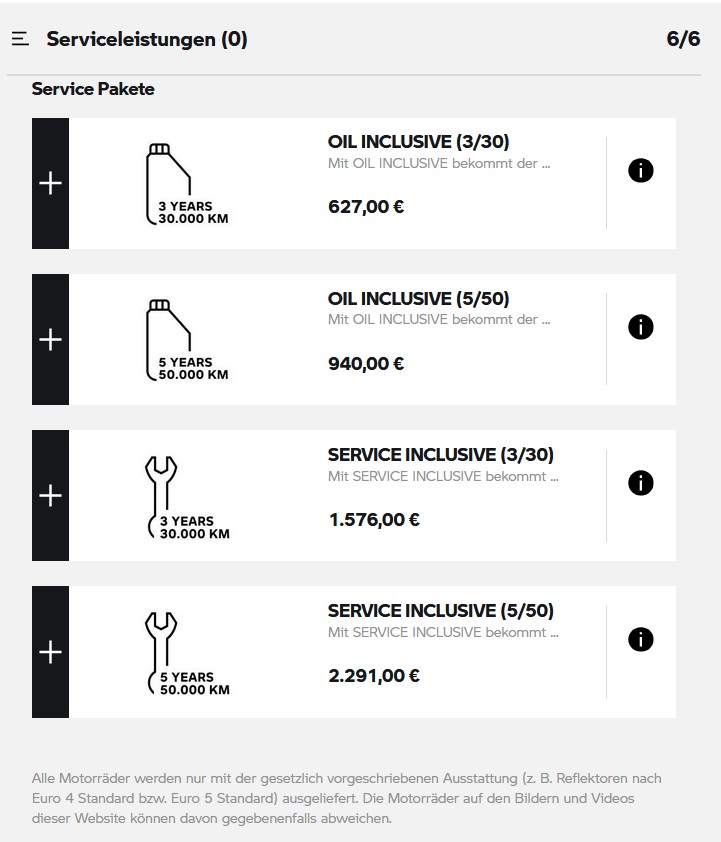Click the 6/6 step indicator
721x842 pixels.
[683, 40]
